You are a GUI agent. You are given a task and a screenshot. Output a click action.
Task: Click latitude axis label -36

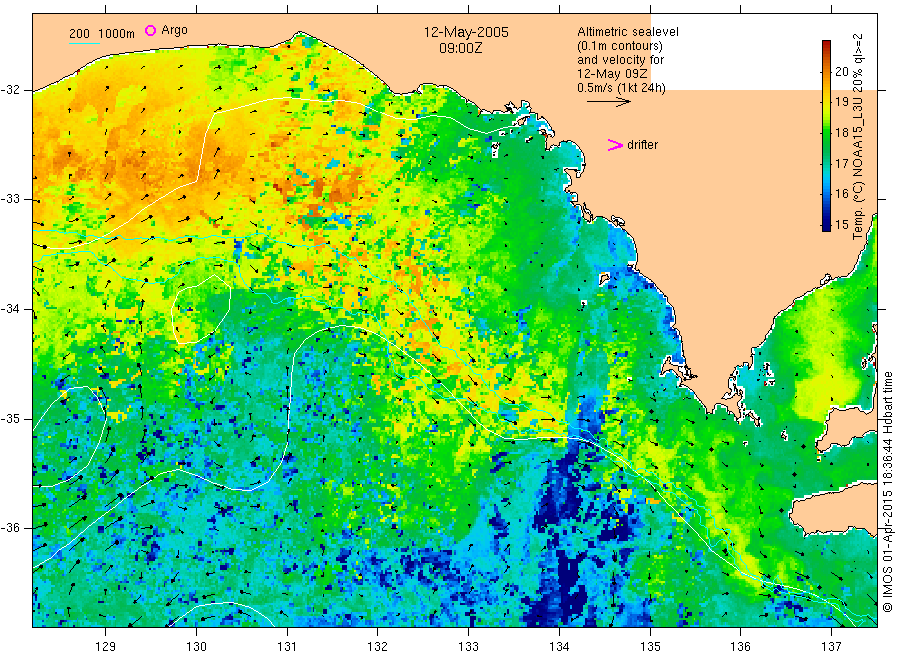pyautogui.click(x=10, y=528)
